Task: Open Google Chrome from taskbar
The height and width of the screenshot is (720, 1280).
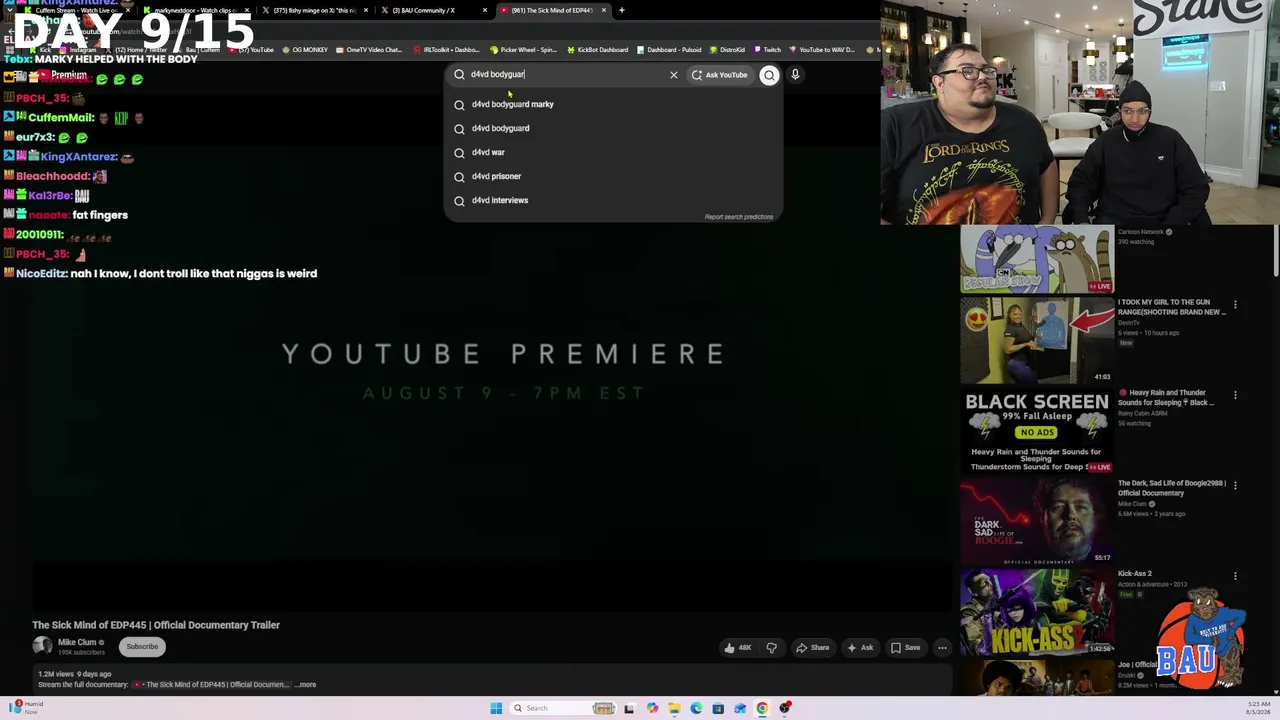Action: [x=762, y=708]
